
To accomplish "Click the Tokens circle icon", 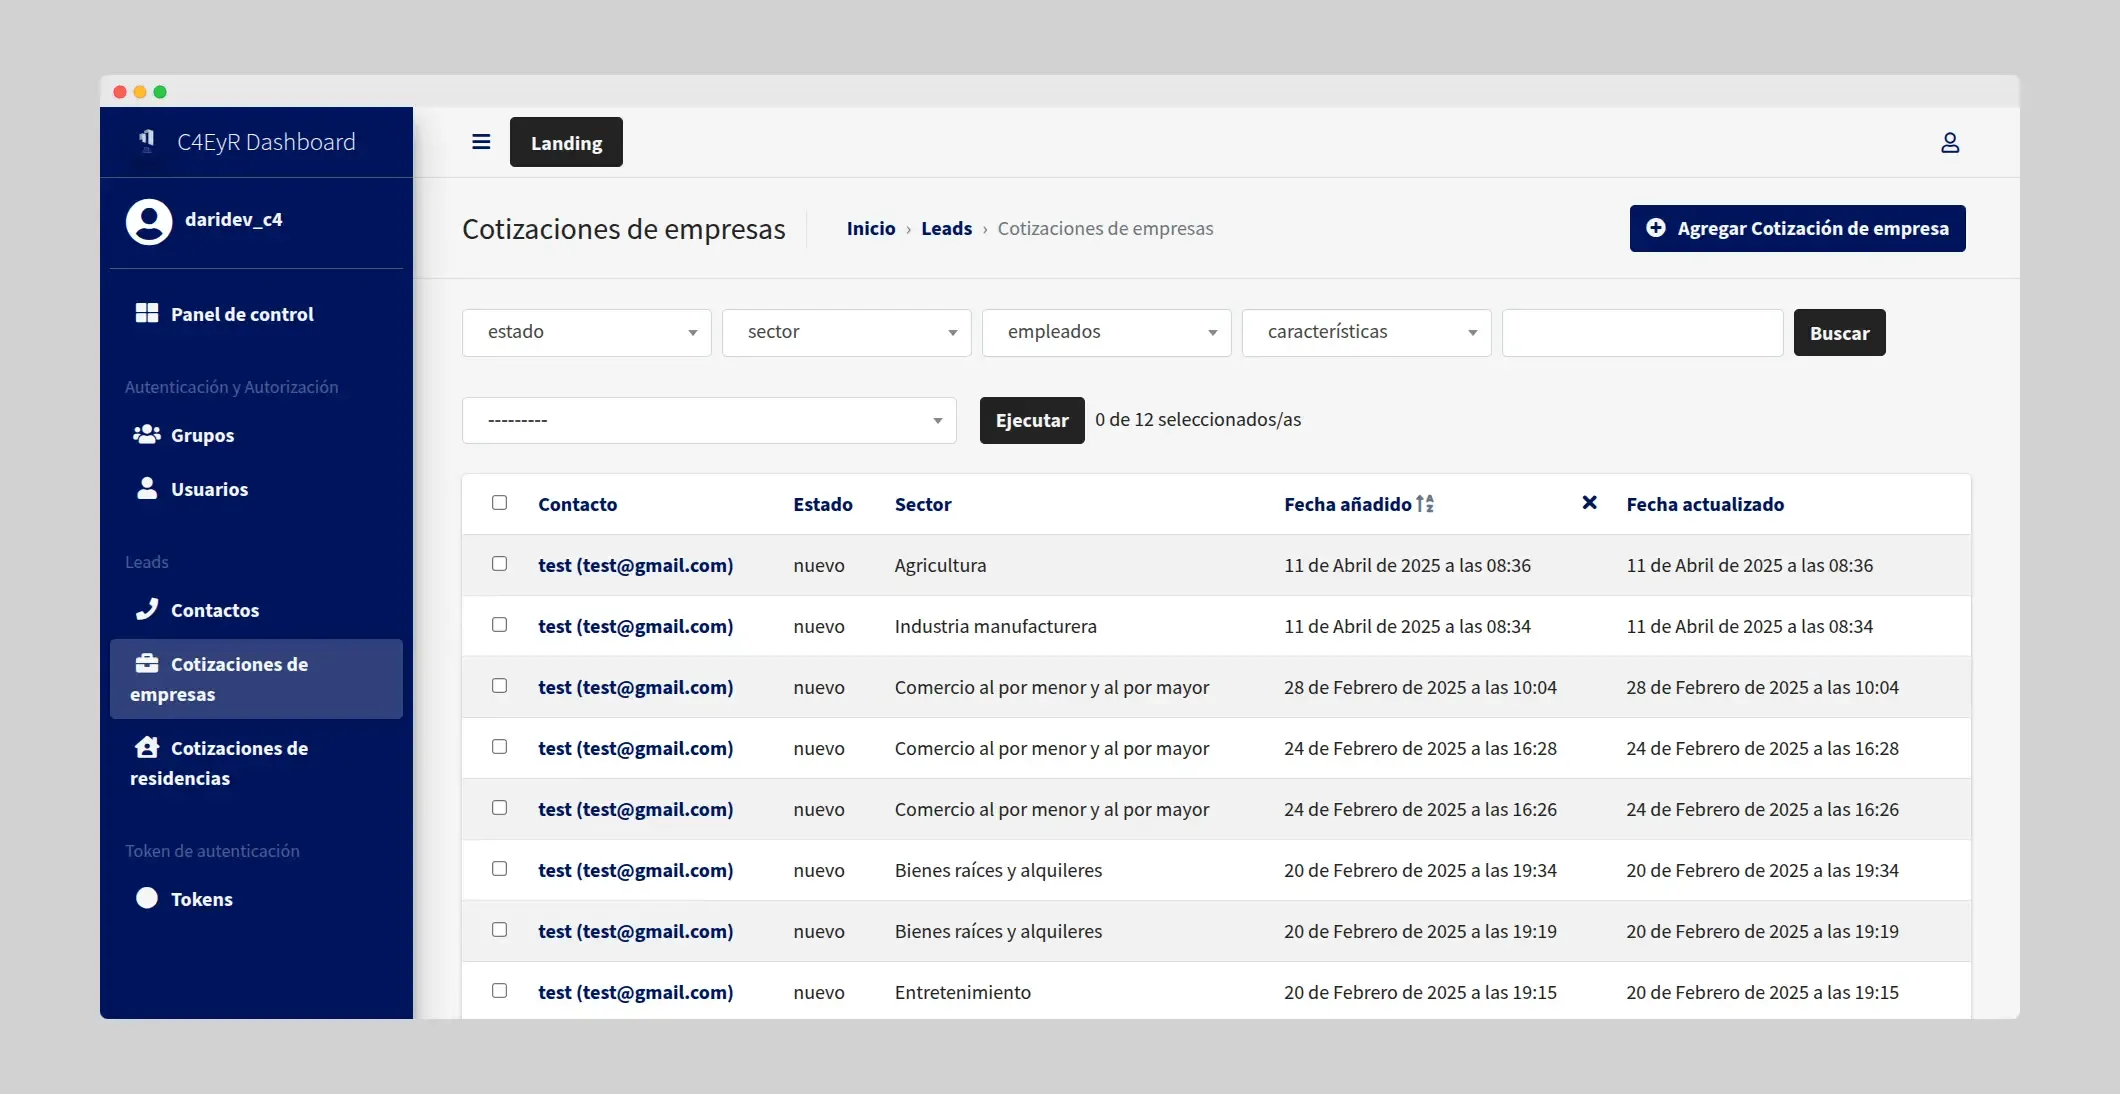I will pos(147,898).
